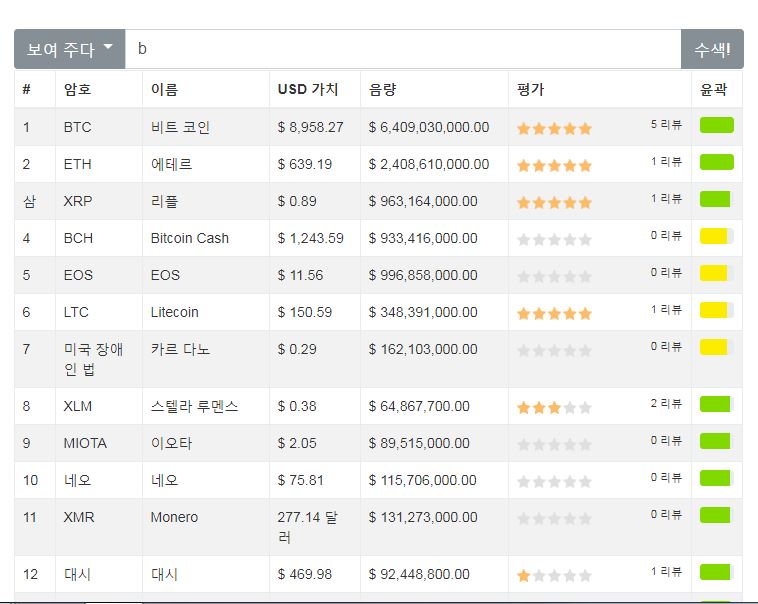The width and height of the screenshot is (758, 604).
Task: Click the empty stars for EOS
Action: point(554,276)
